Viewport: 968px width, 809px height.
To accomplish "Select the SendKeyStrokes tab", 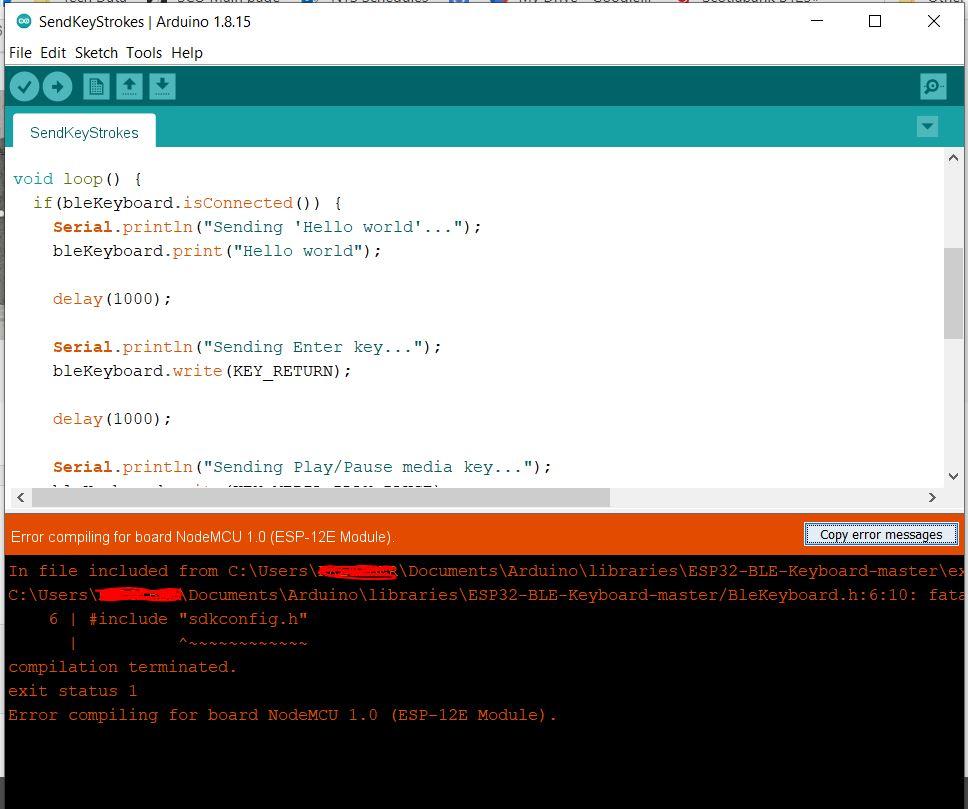I will pyautogui.click(x=84, y=132).
